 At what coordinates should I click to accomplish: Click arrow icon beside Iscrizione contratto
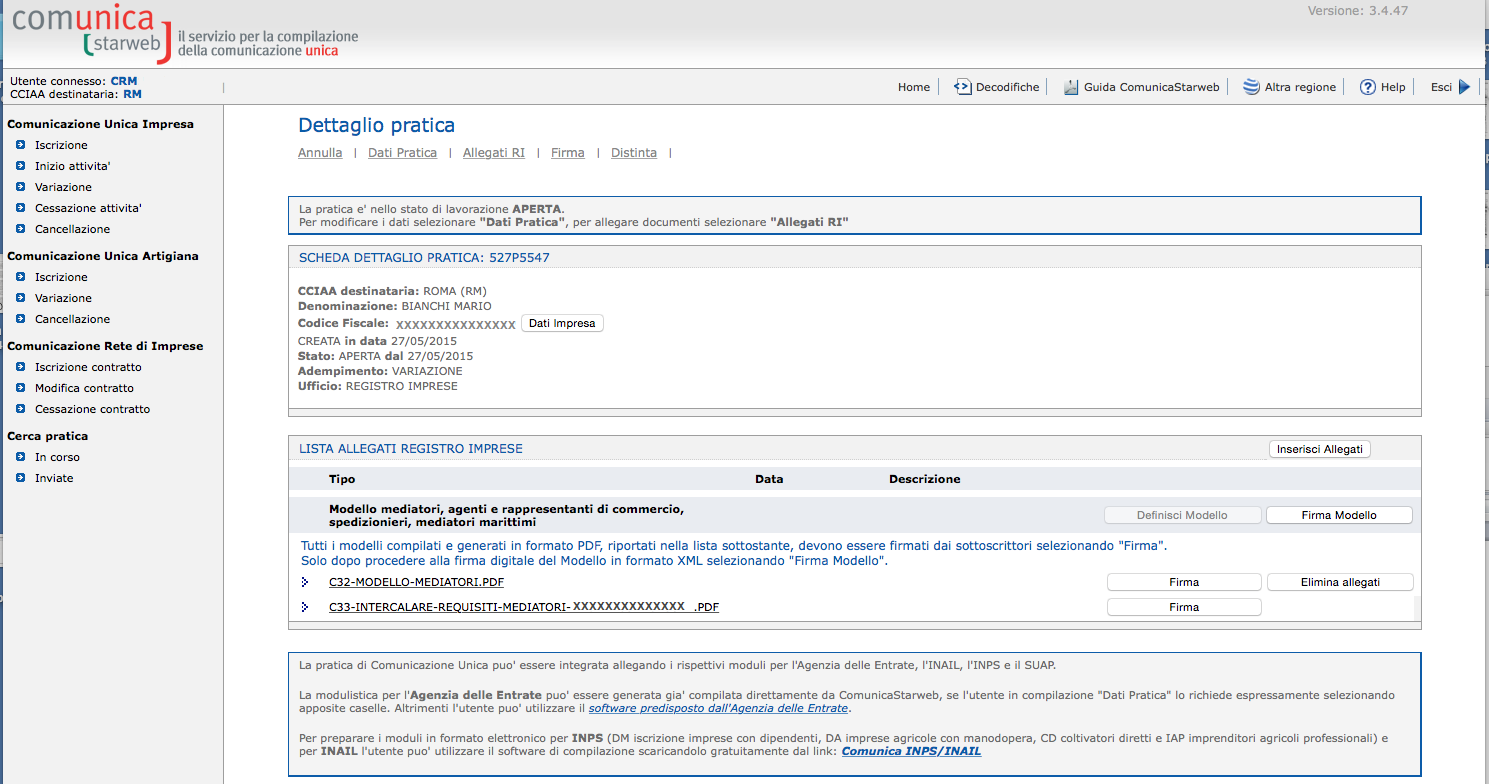click(x=20, y=367)
